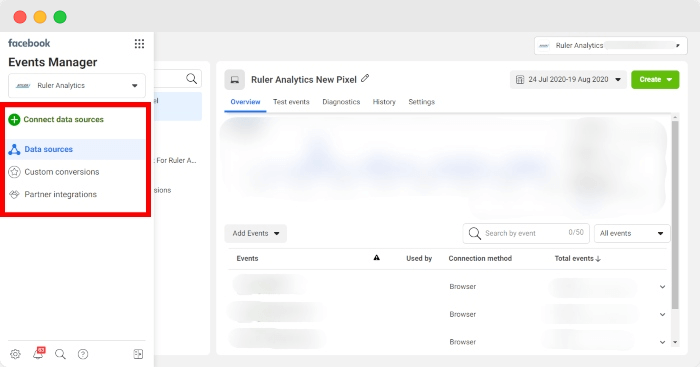Collapse the sidebar panel icon

(138, 354)
